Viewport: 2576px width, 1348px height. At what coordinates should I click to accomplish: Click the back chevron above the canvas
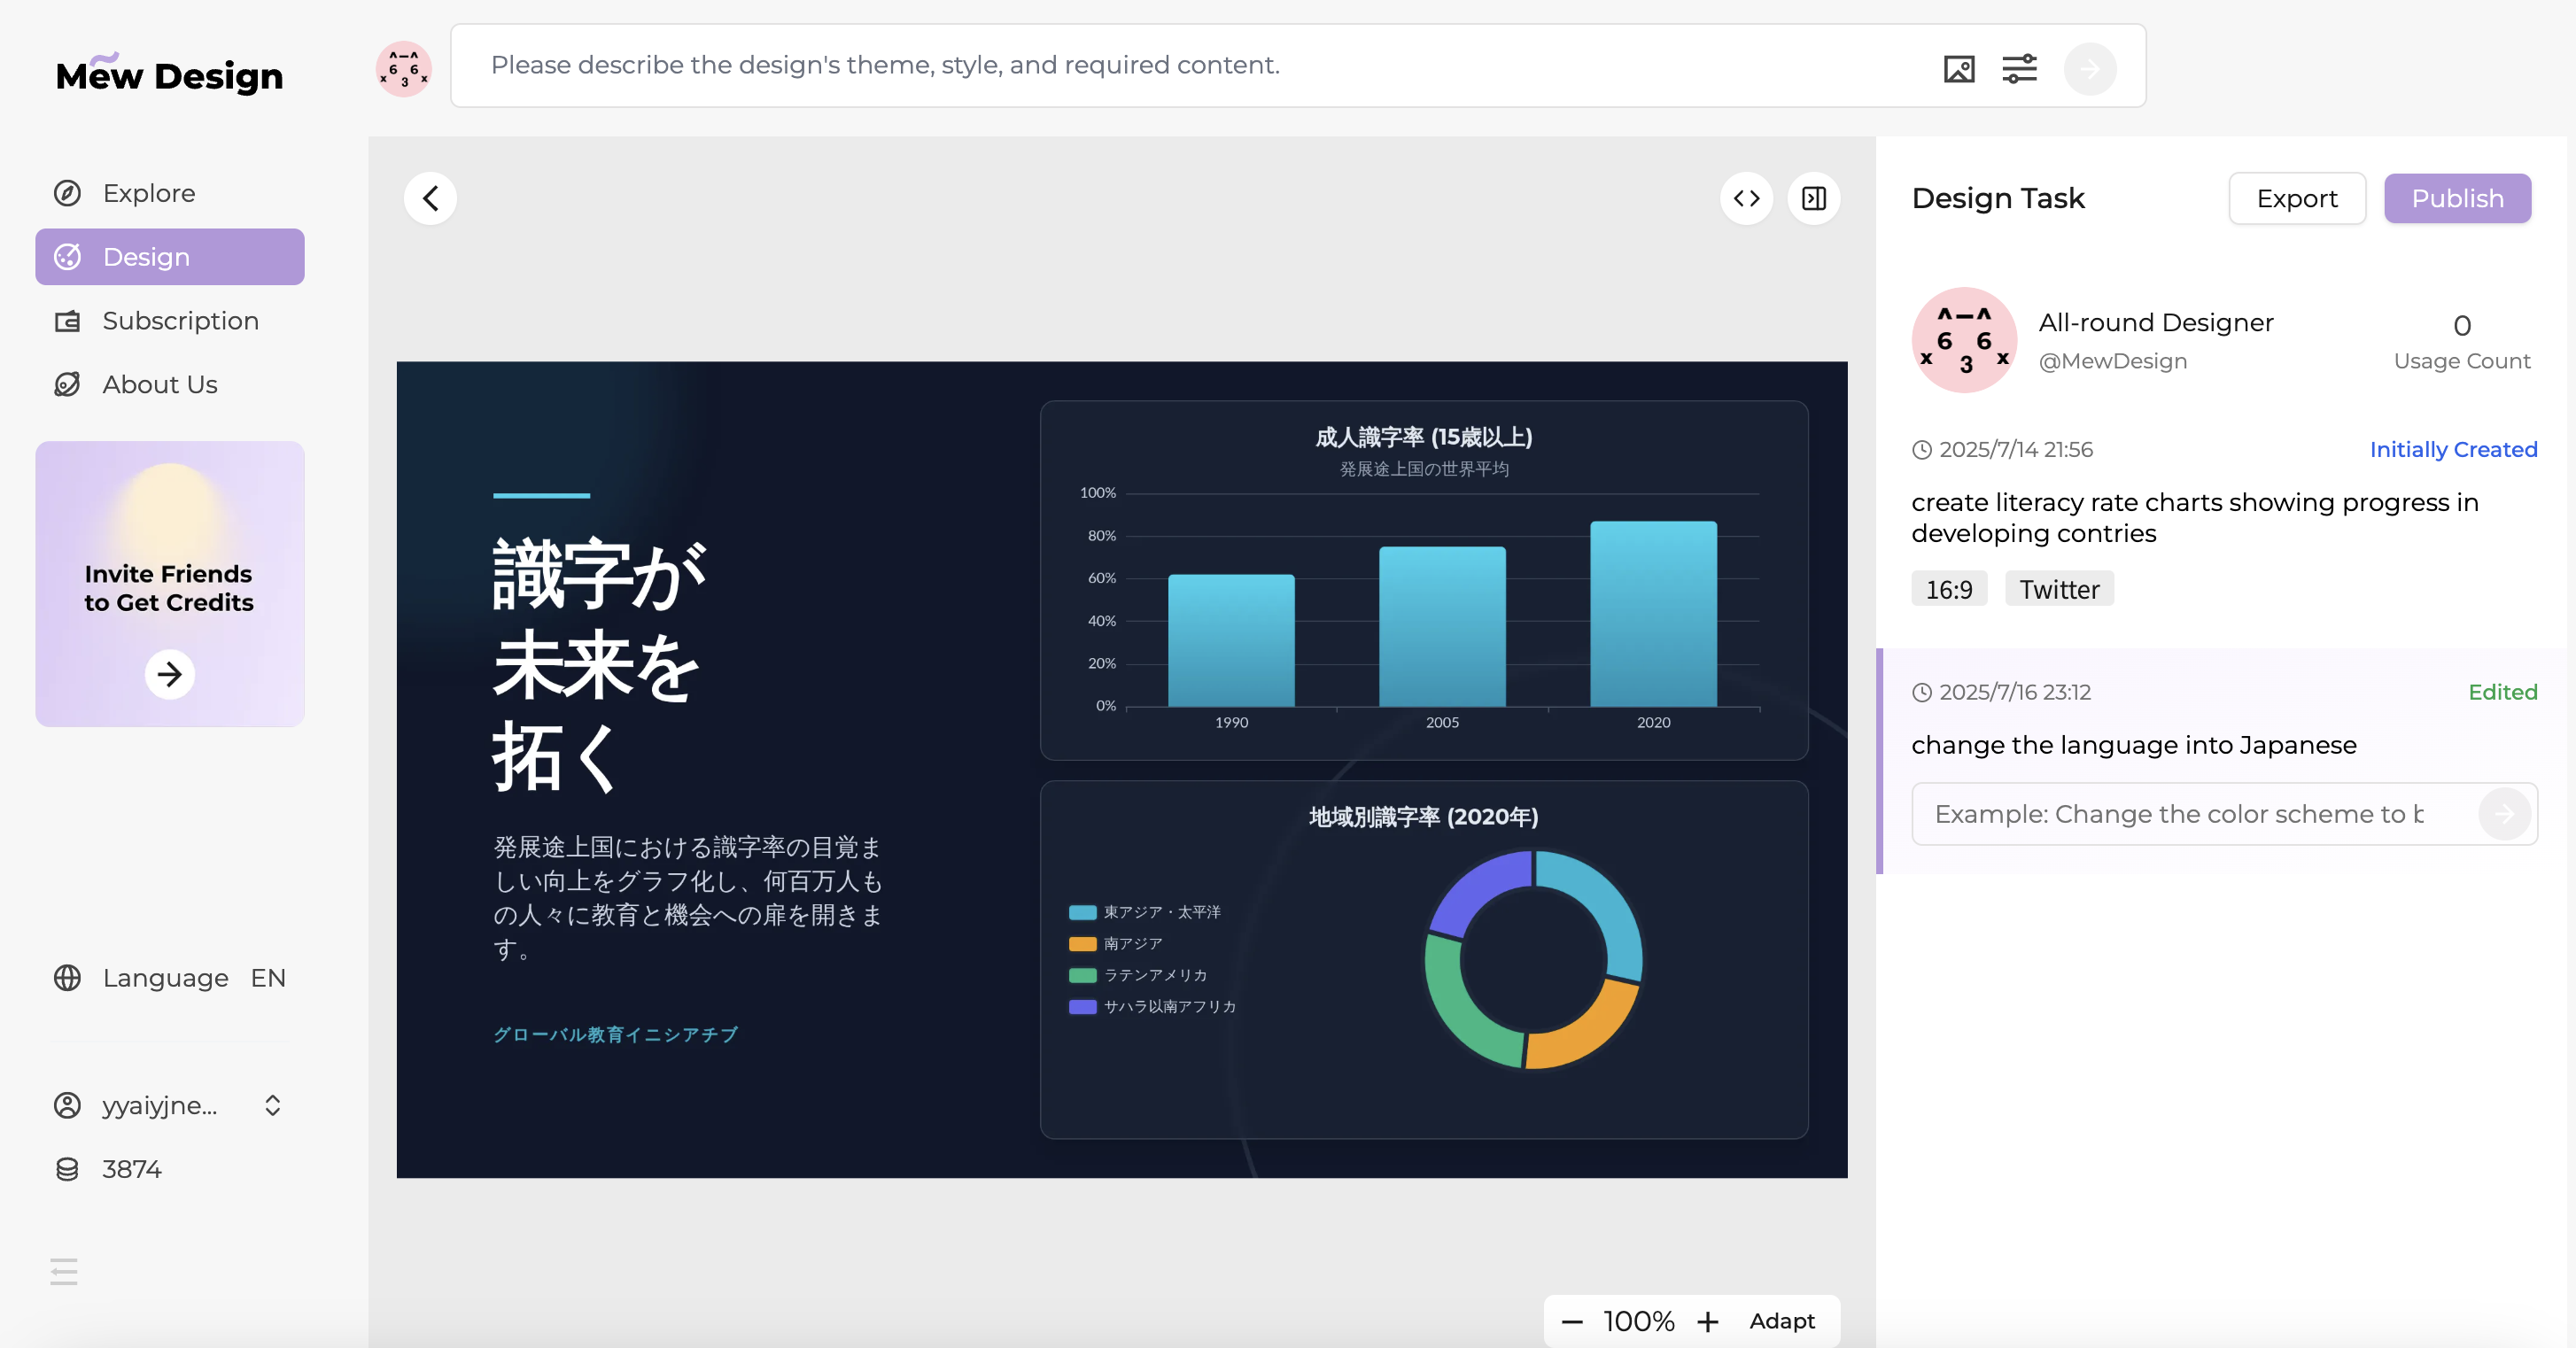coord(430,198)
